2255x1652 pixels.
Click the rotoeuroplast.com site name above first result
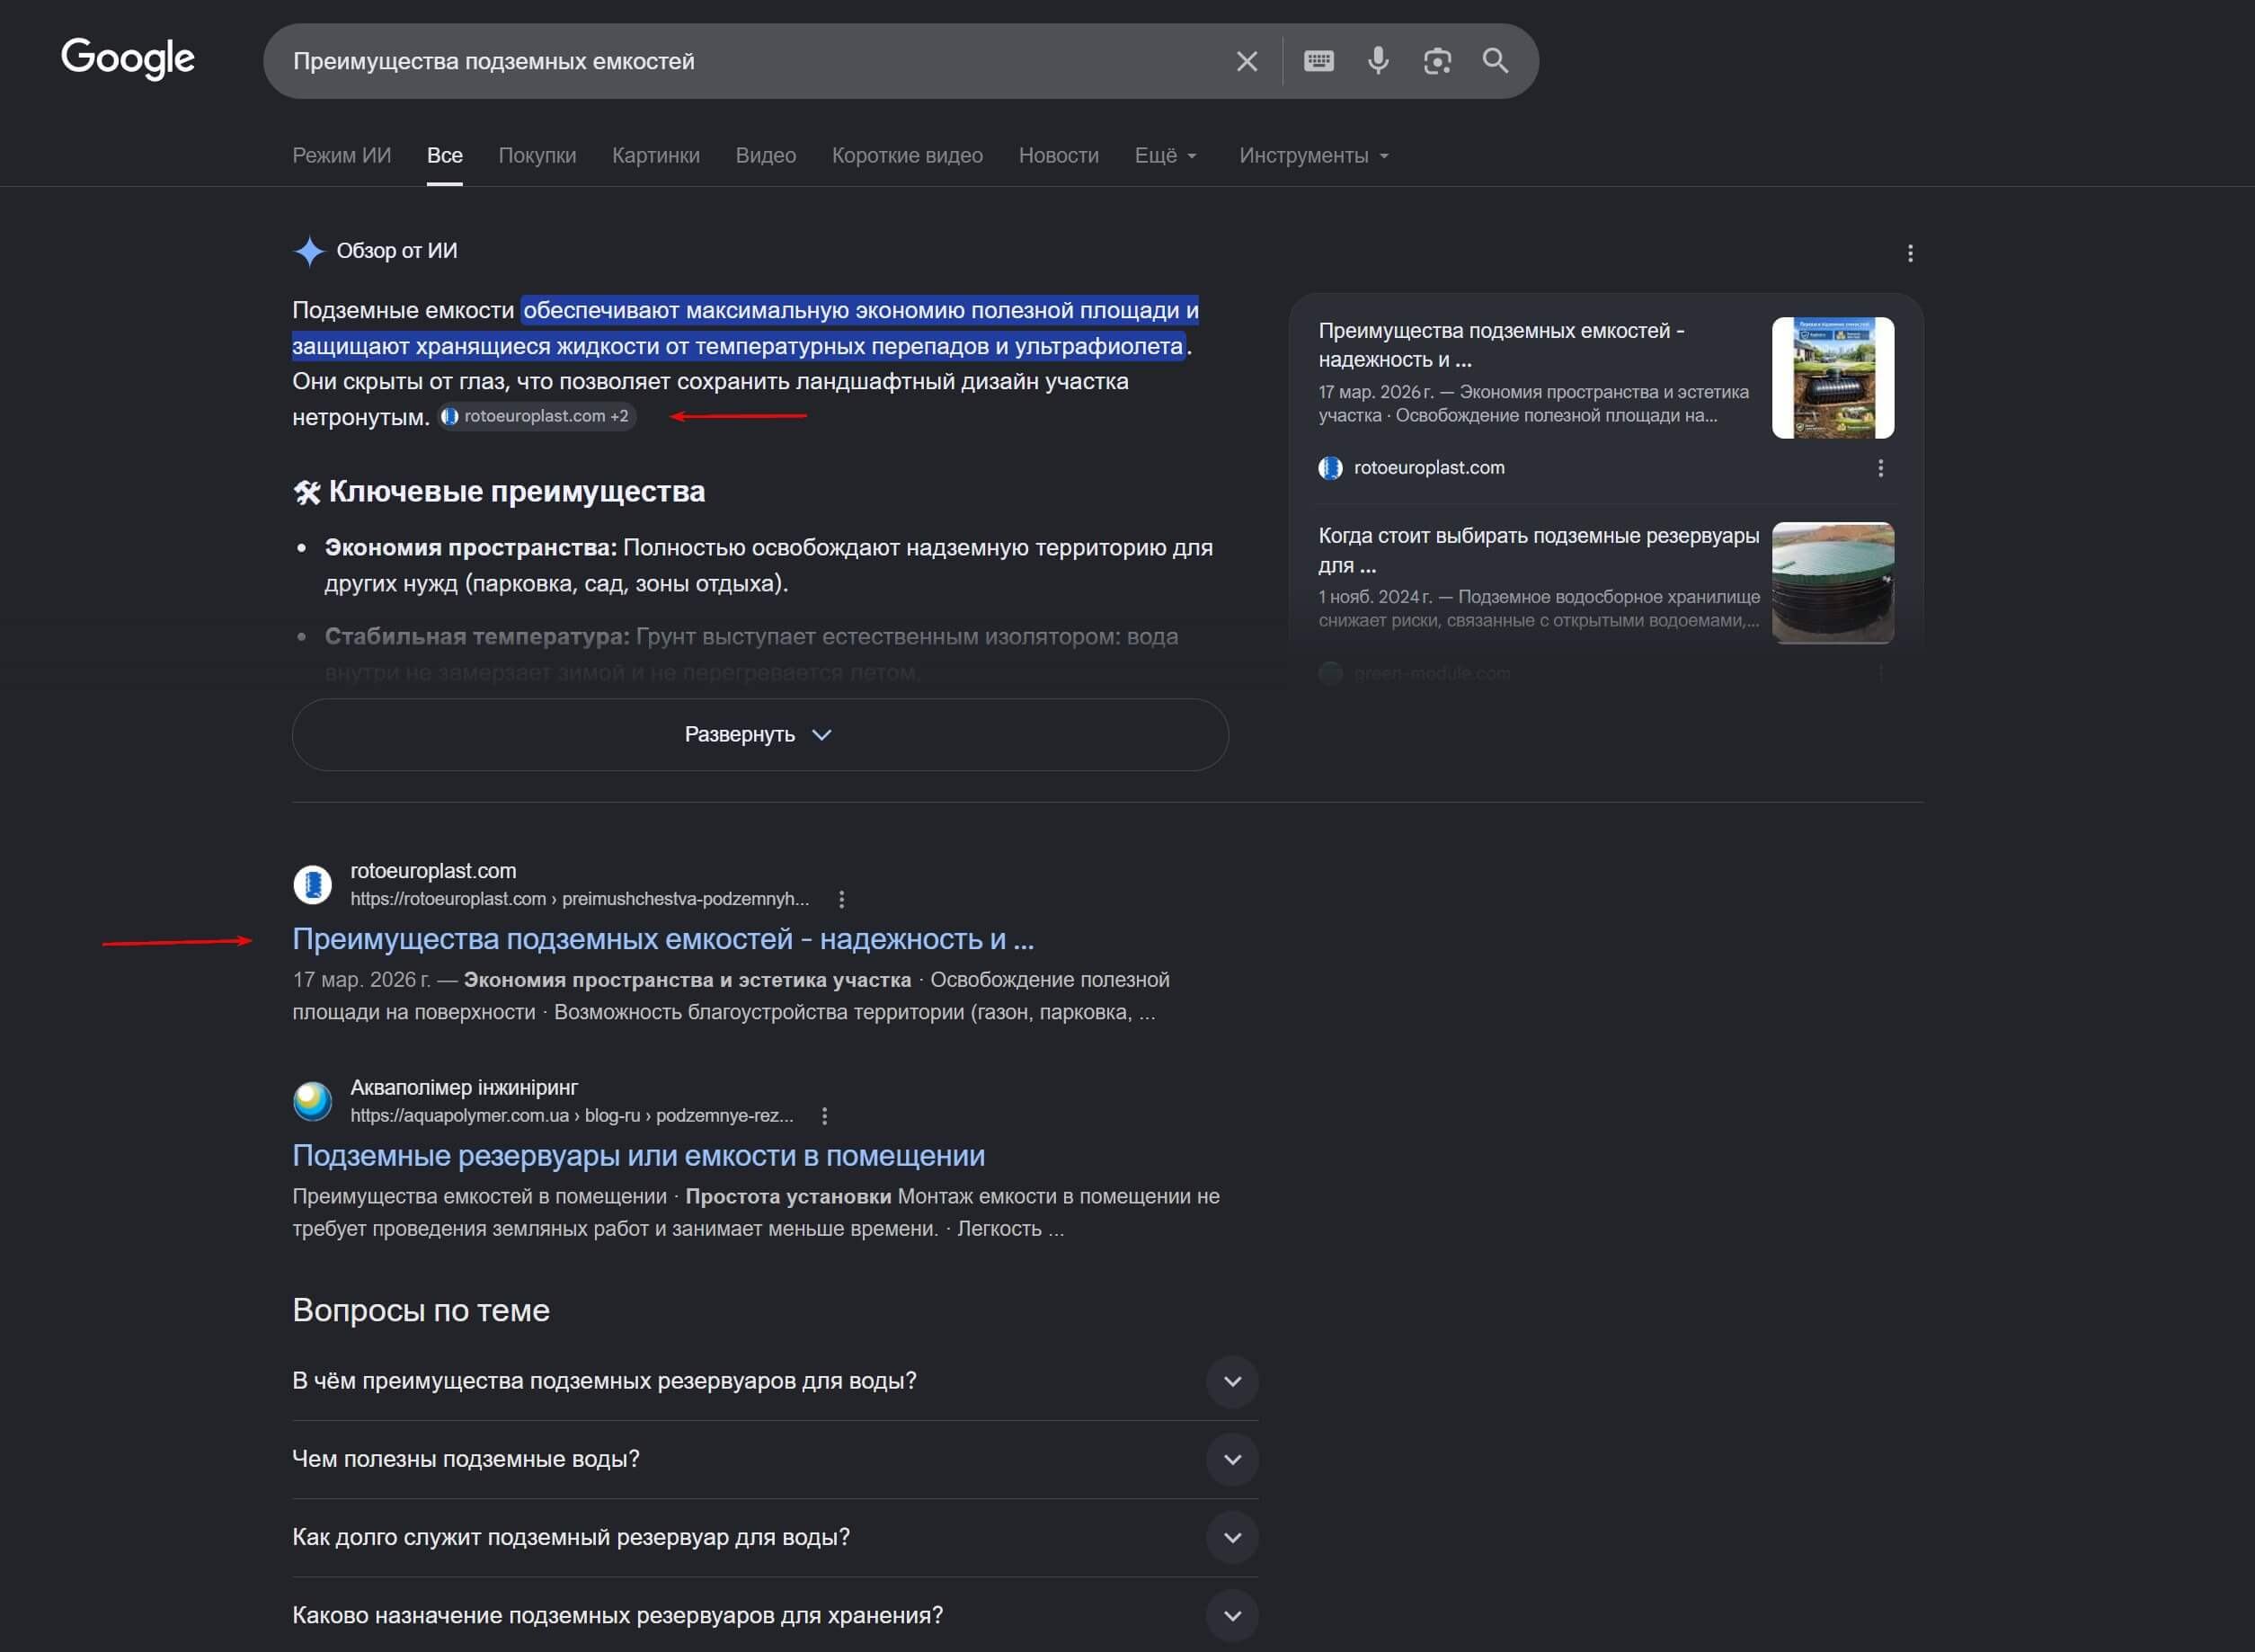(x=433, y=871)
